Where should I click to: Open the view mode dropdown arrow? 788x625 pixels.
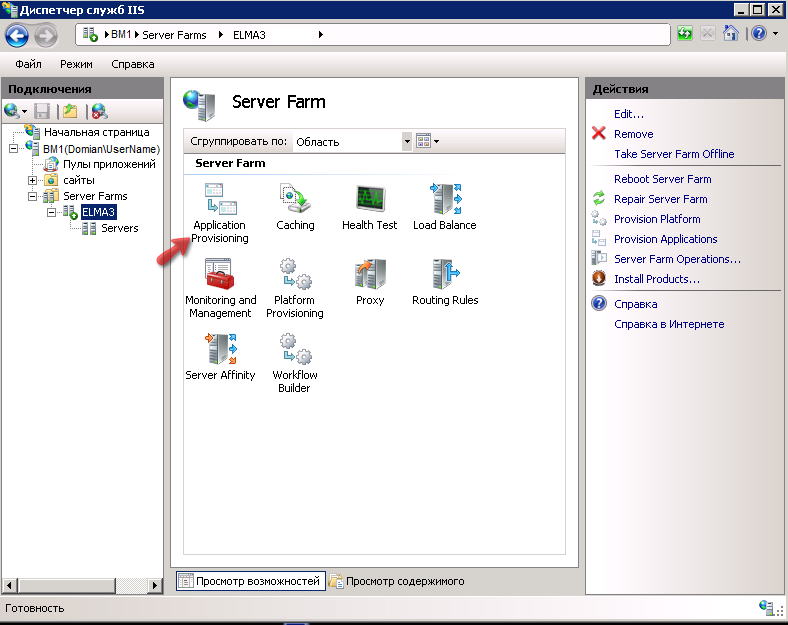pyautogui.click(x=436, y=142)
